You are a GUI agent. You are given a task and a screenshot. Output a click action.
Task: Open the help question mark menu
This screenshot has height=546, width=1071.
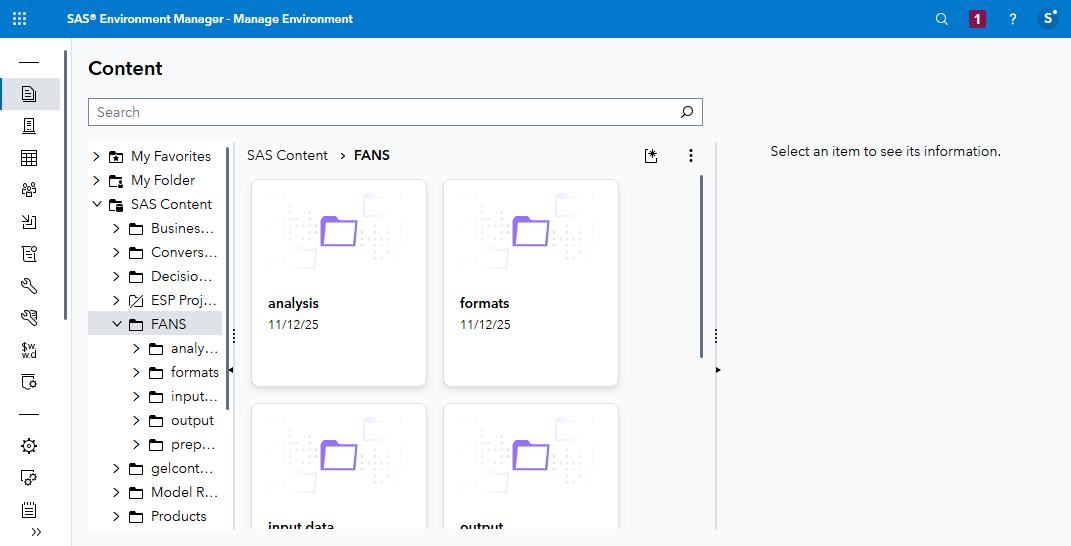pyautogui.click(x=1012, y=19)
